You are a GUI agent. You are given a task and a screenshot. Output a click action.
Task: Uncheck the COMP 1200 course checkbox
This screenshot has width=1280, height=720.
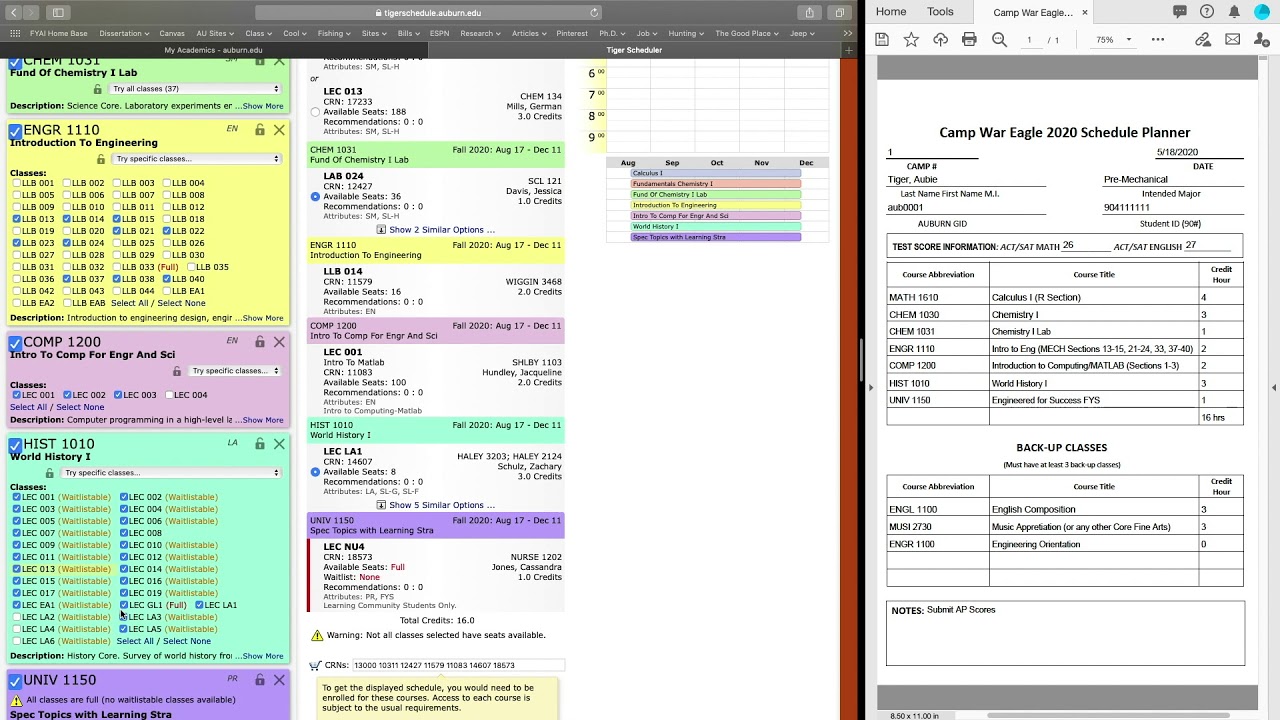click(15, 343)
